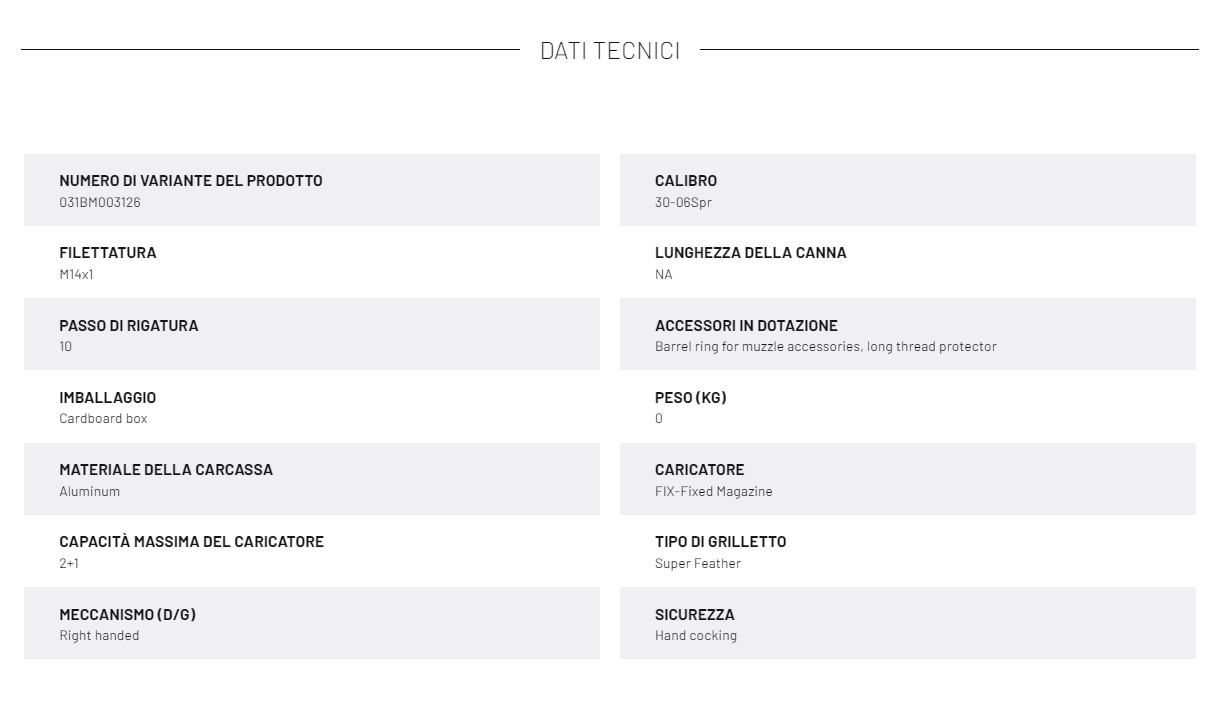Click the IMBALLAGGIO row label
Image resolution: width=1215 pixels, height=703 pixels.
point(108,398)
